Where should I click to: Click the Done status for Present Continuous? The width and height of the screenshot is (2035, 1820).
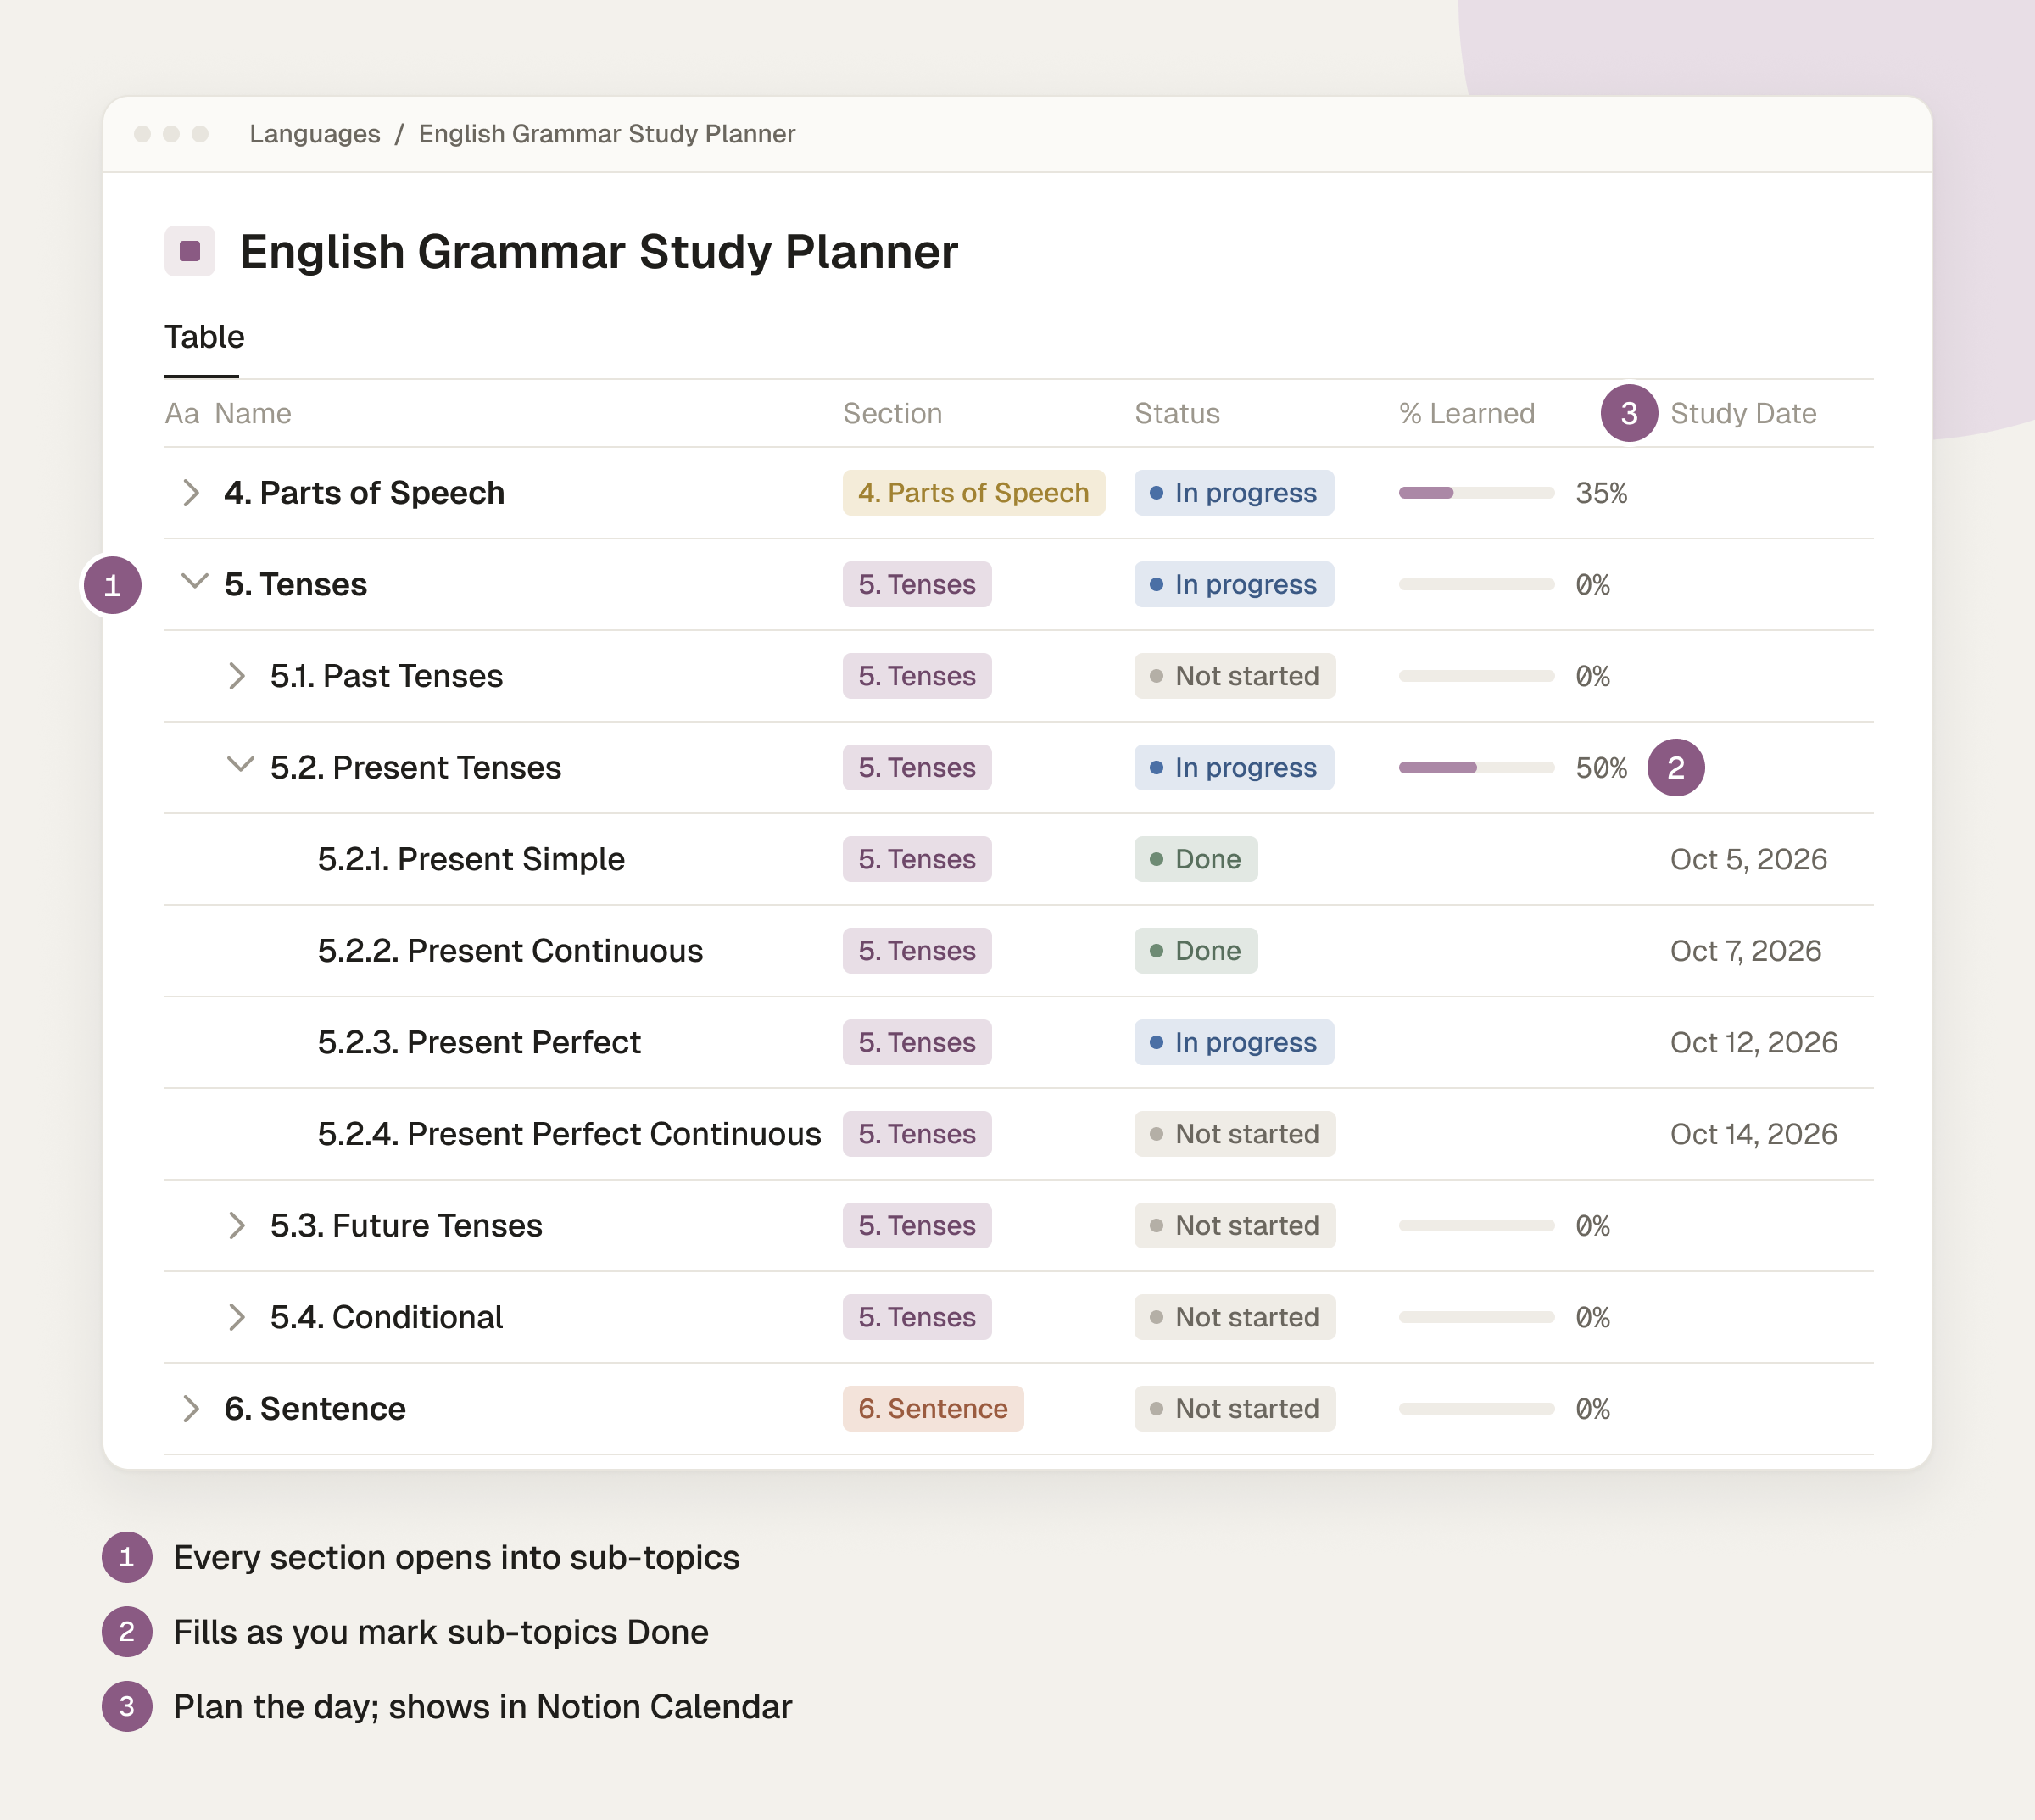pyautogui.click(x=1196, y=951)
